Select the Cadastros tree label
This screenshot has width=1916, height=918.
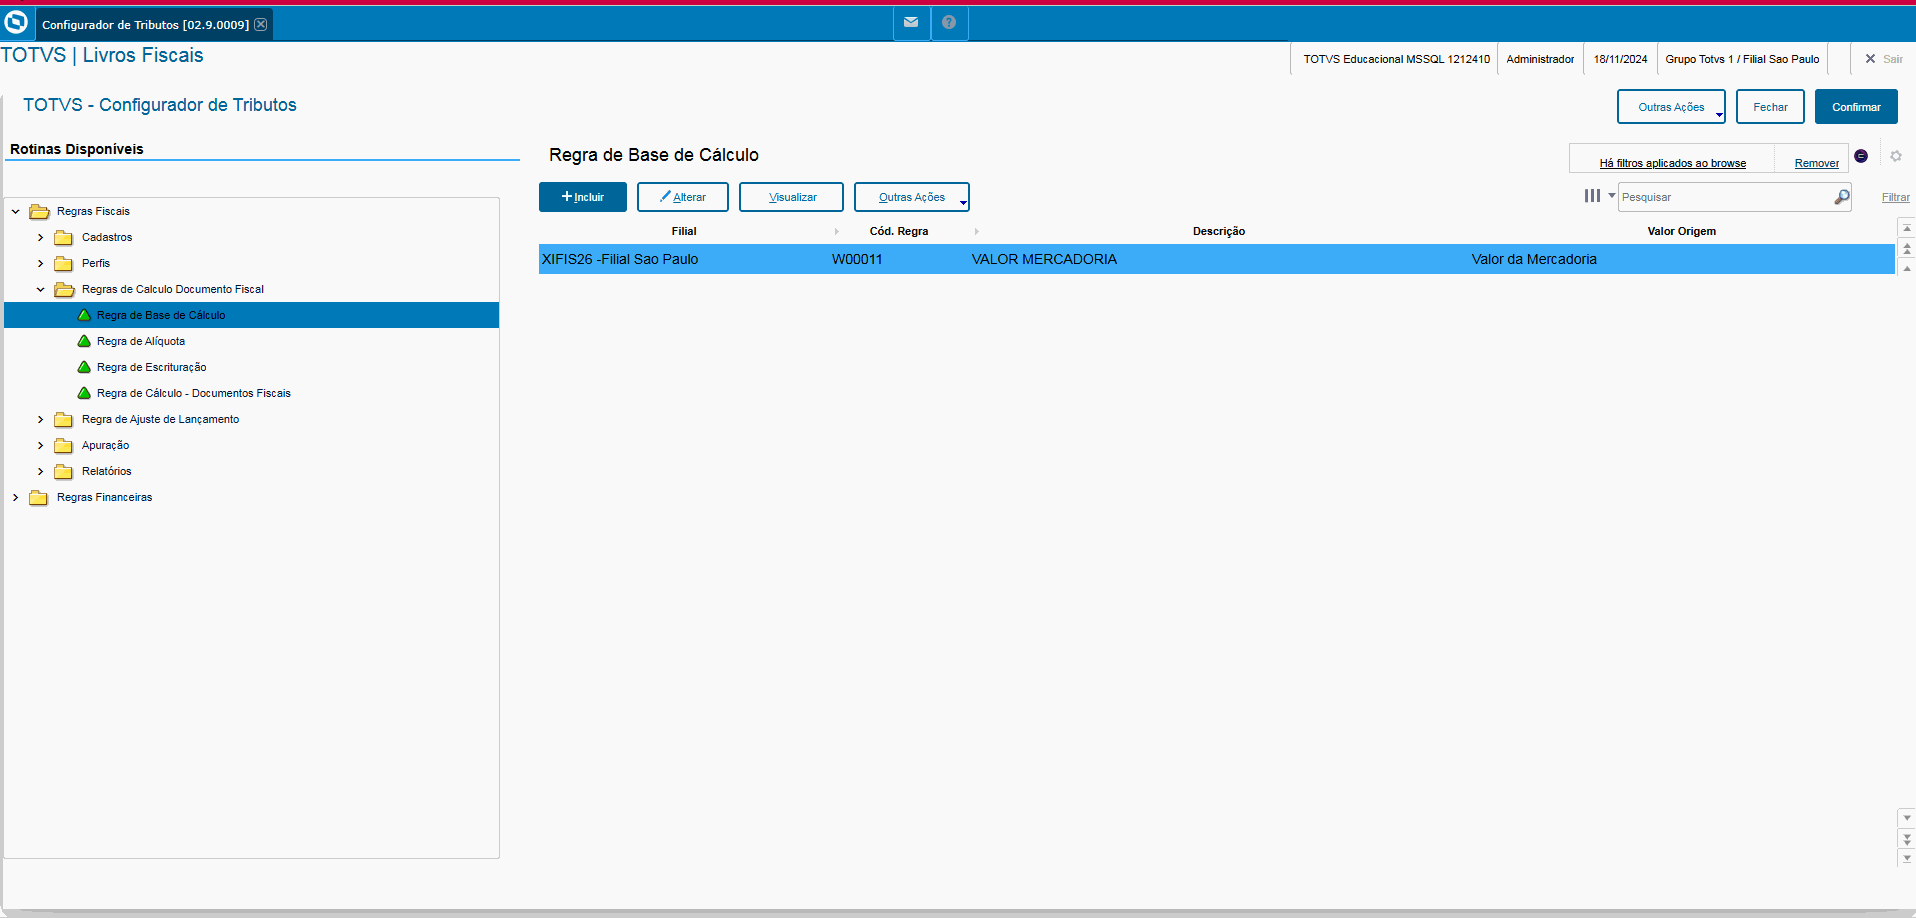tap(107, 237)
